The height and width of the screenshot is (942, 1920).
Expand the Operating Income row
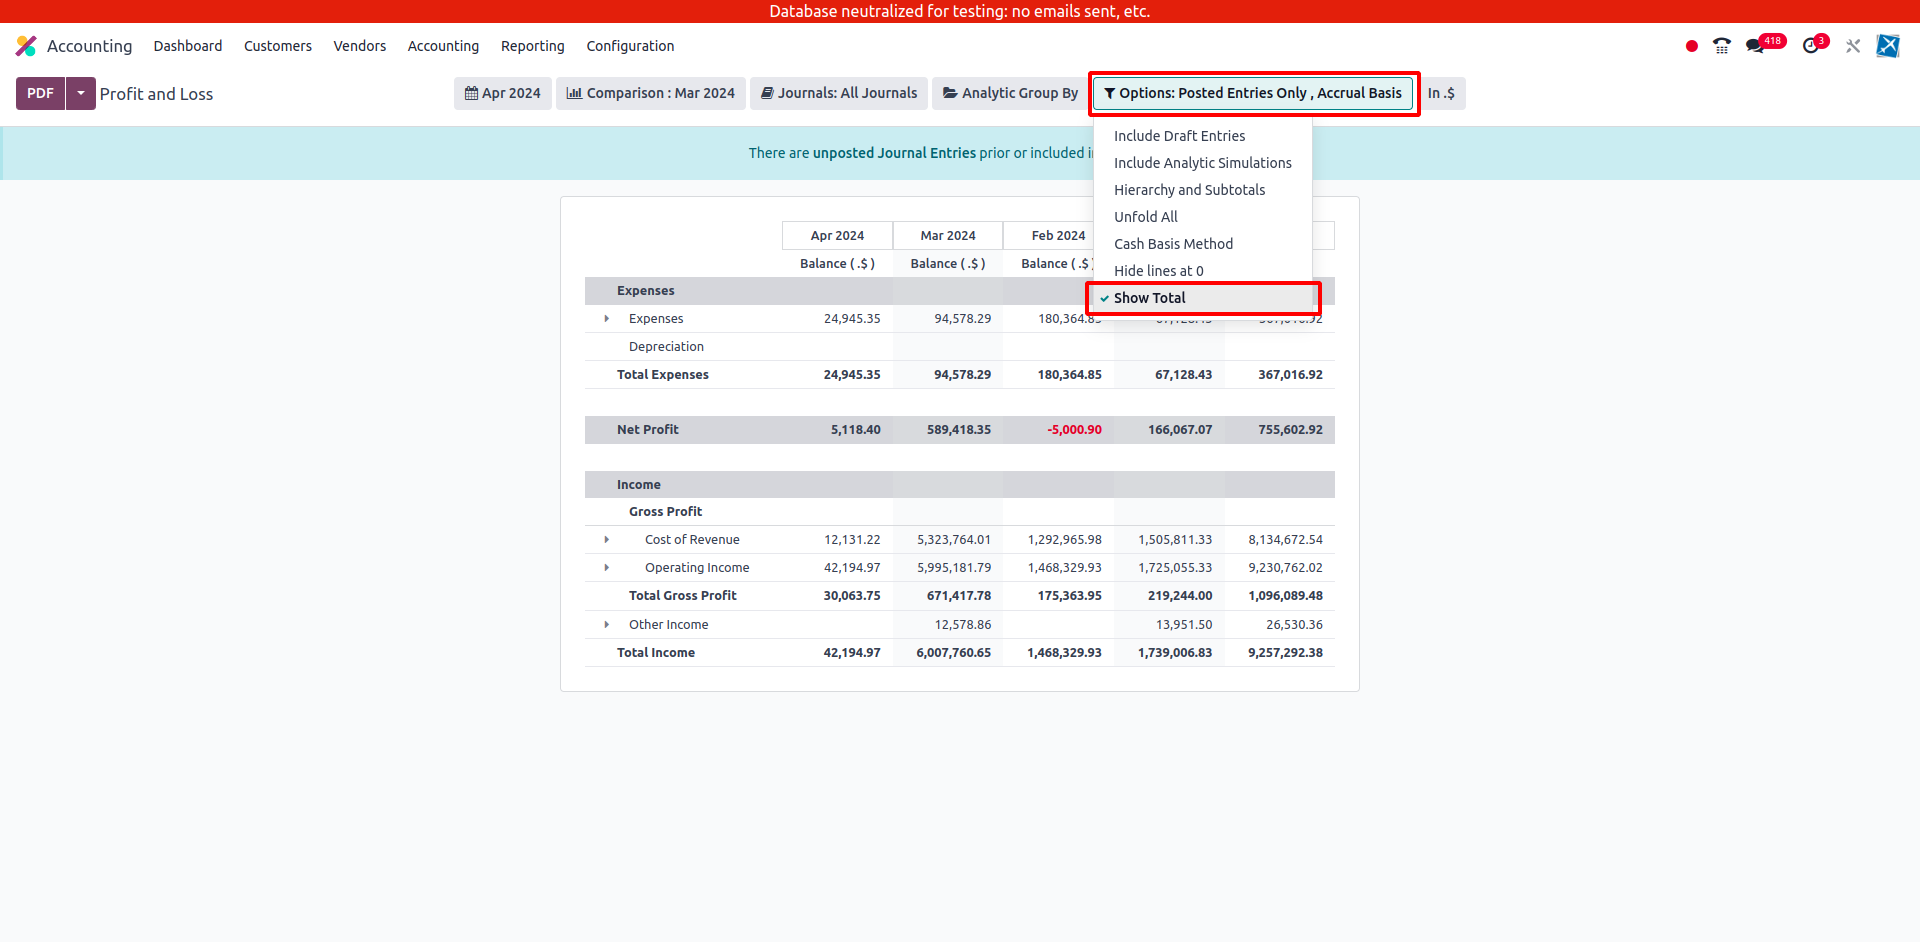607,568
